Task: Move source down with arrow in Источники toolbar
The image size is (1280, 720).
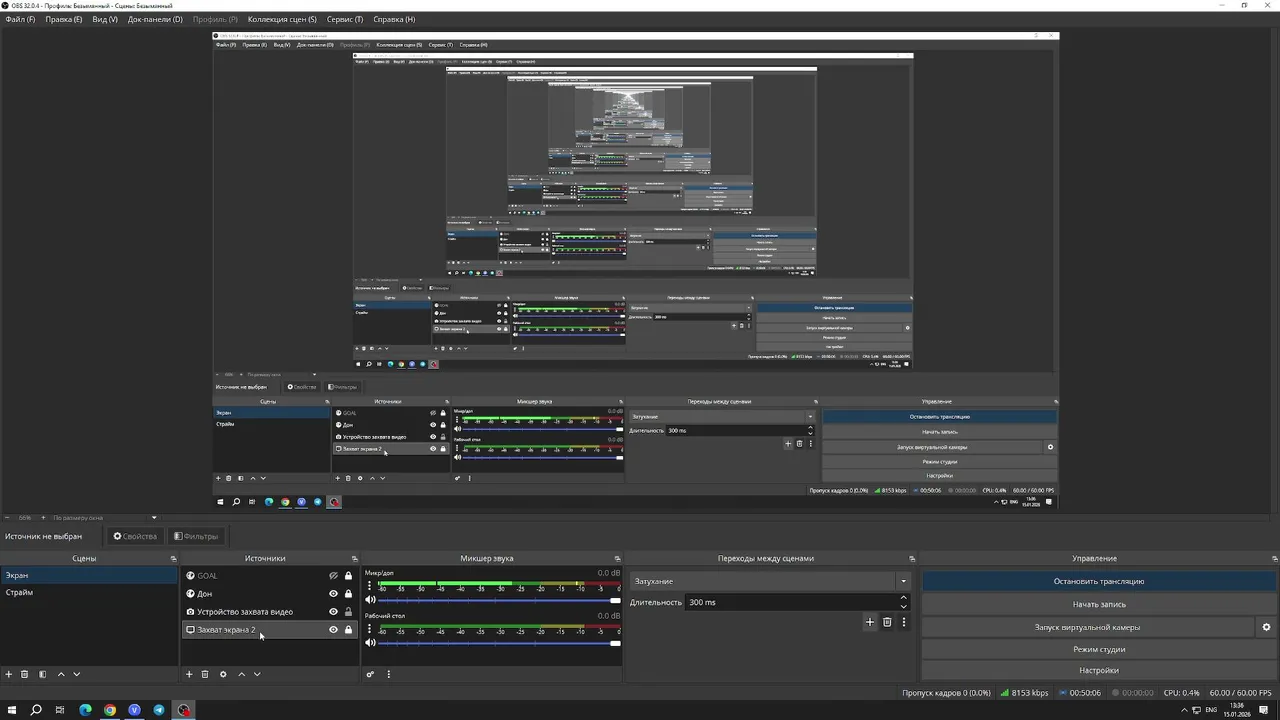Action: [257, 674]
